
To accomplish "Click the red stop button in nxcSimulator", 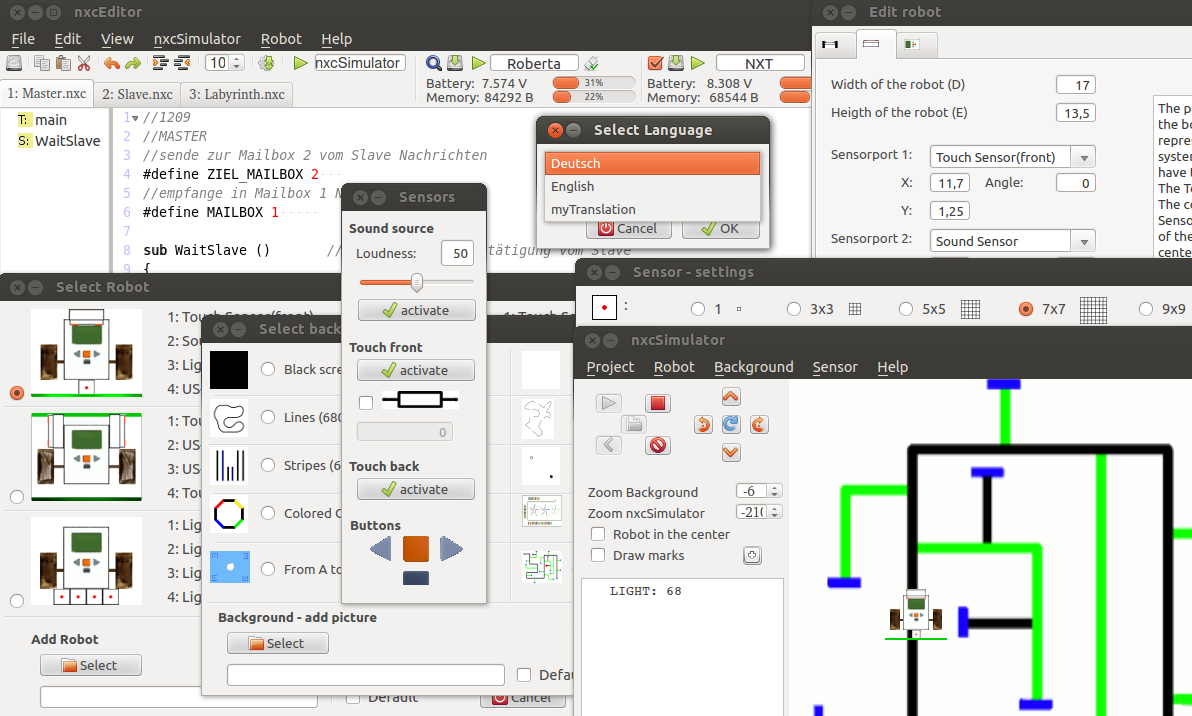I will [x=657, y=403].
